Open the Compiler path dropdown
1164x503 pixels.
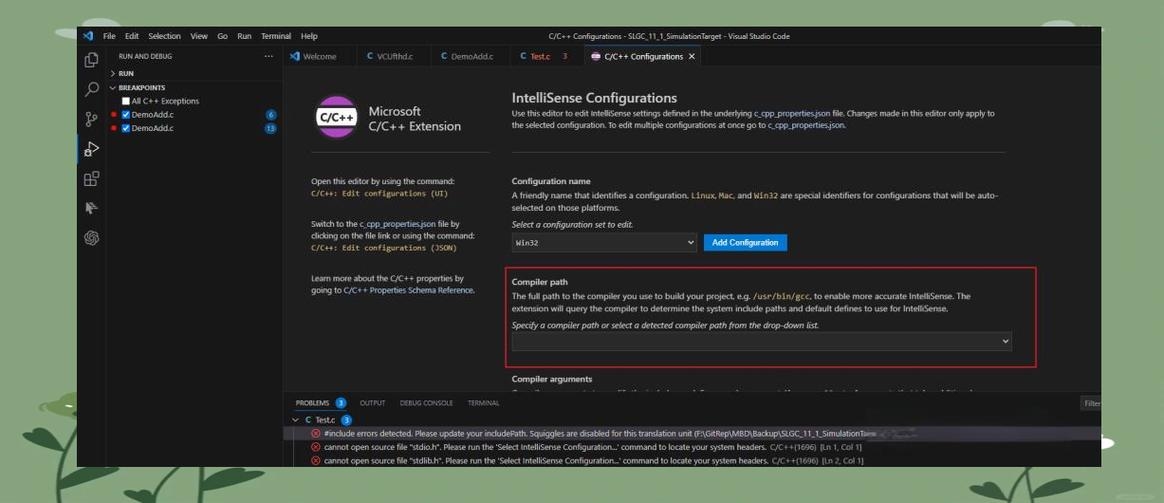[x=762, y=341]
